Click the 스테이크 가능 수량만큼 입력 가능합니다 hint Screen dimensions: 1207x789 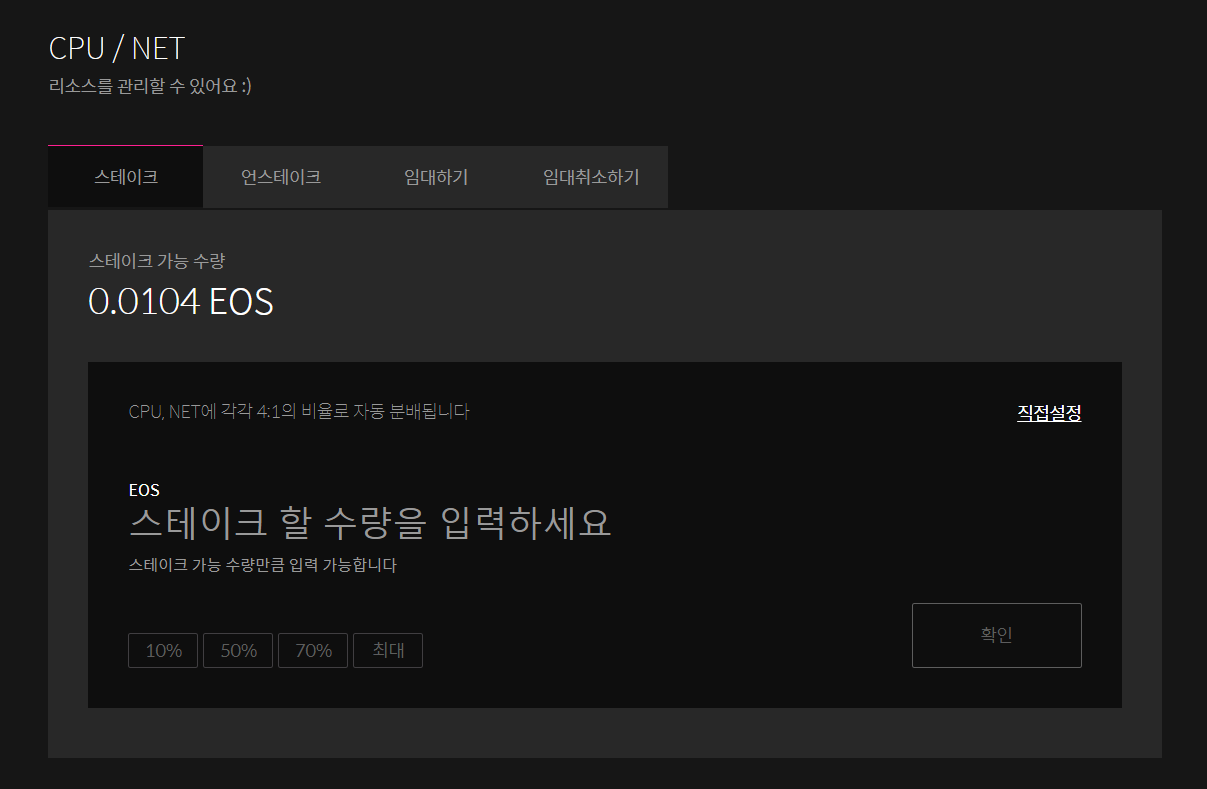point(263,565)
